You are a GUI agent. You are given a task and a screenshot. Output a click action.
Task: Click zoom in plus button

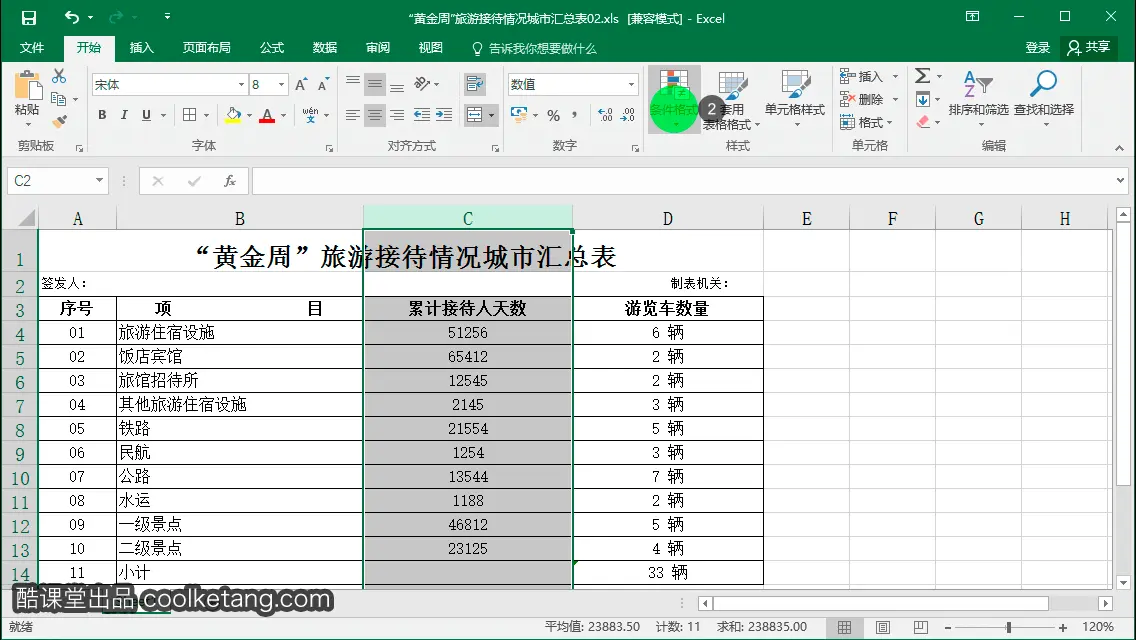(1063, 627)
